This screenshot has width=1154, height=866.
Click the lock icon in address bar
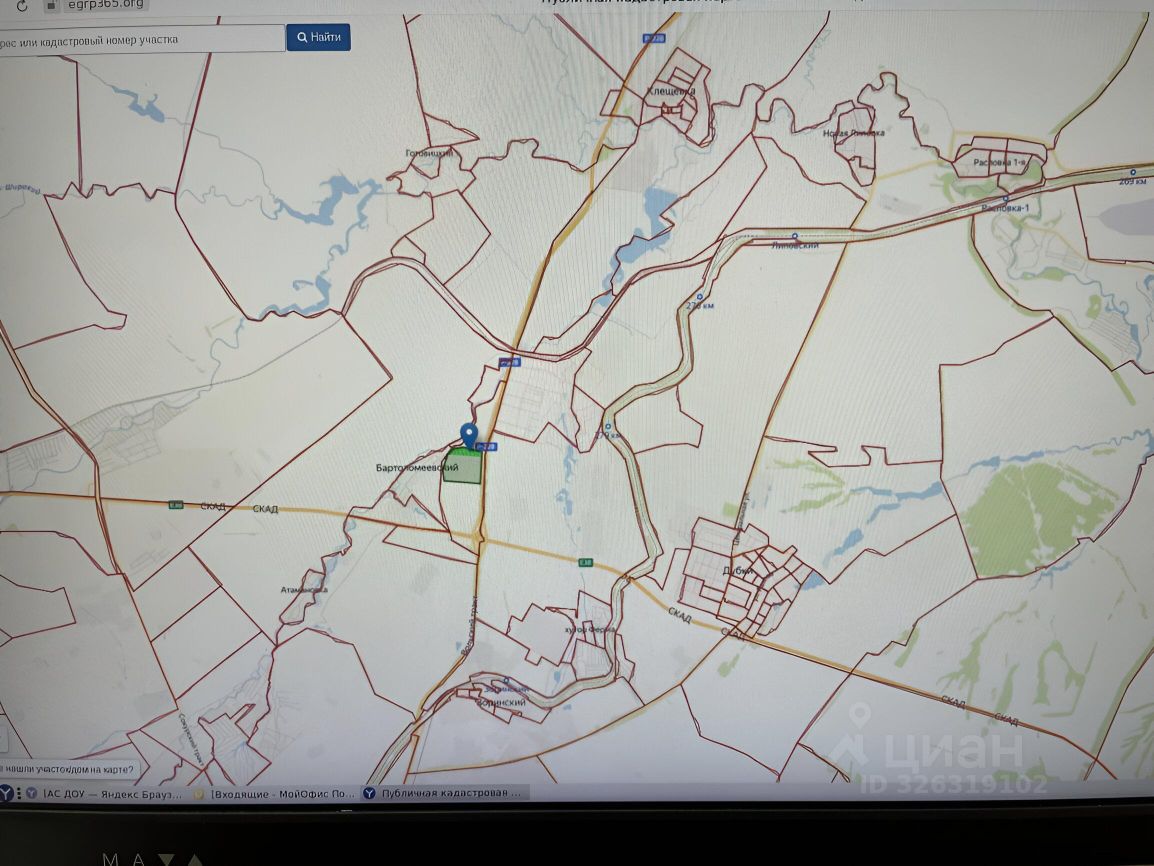(51, 5)
